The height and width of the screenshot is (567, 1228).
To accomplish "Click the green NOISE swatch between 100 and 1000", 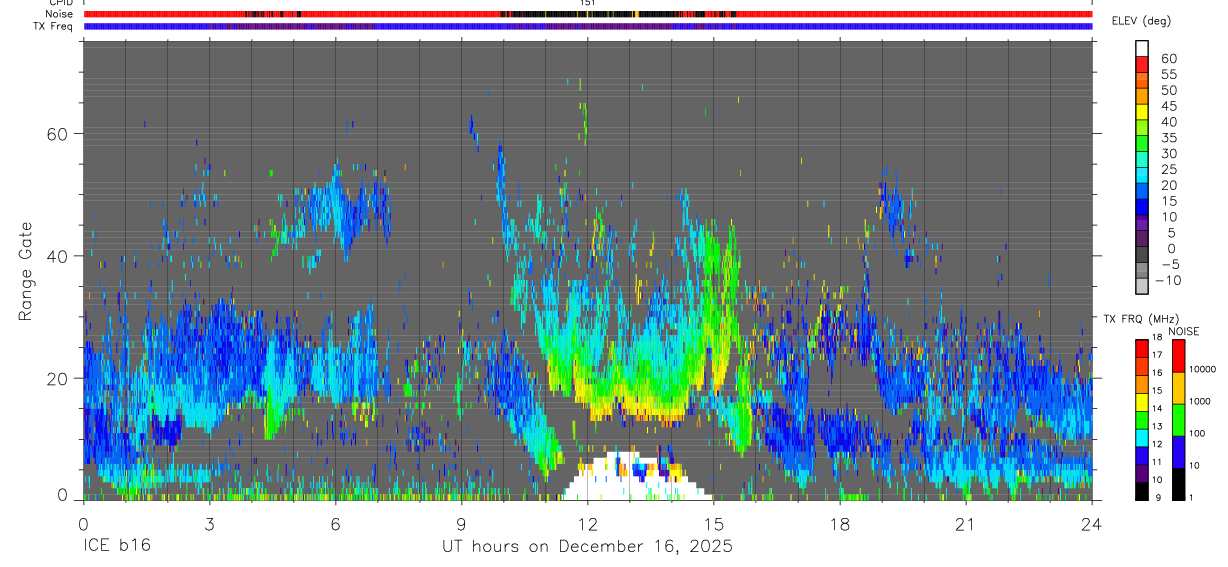I will click(x=1179, y=419).
